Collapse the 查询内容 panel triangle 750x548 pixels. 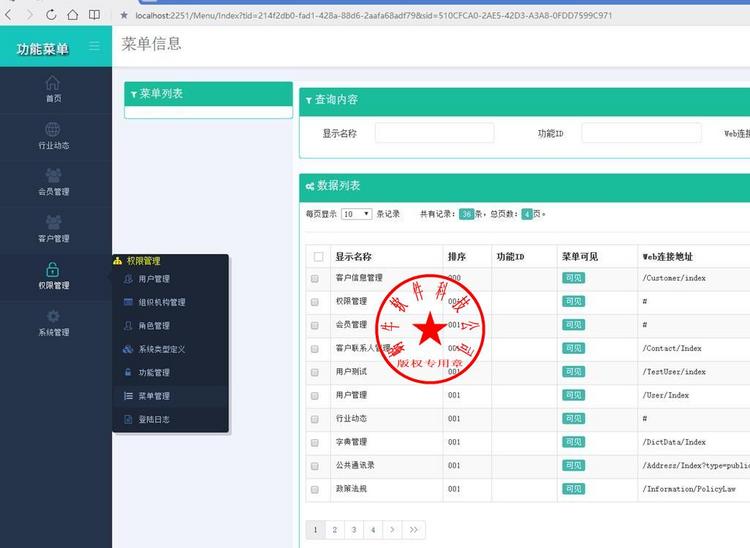tap(309, 100)
